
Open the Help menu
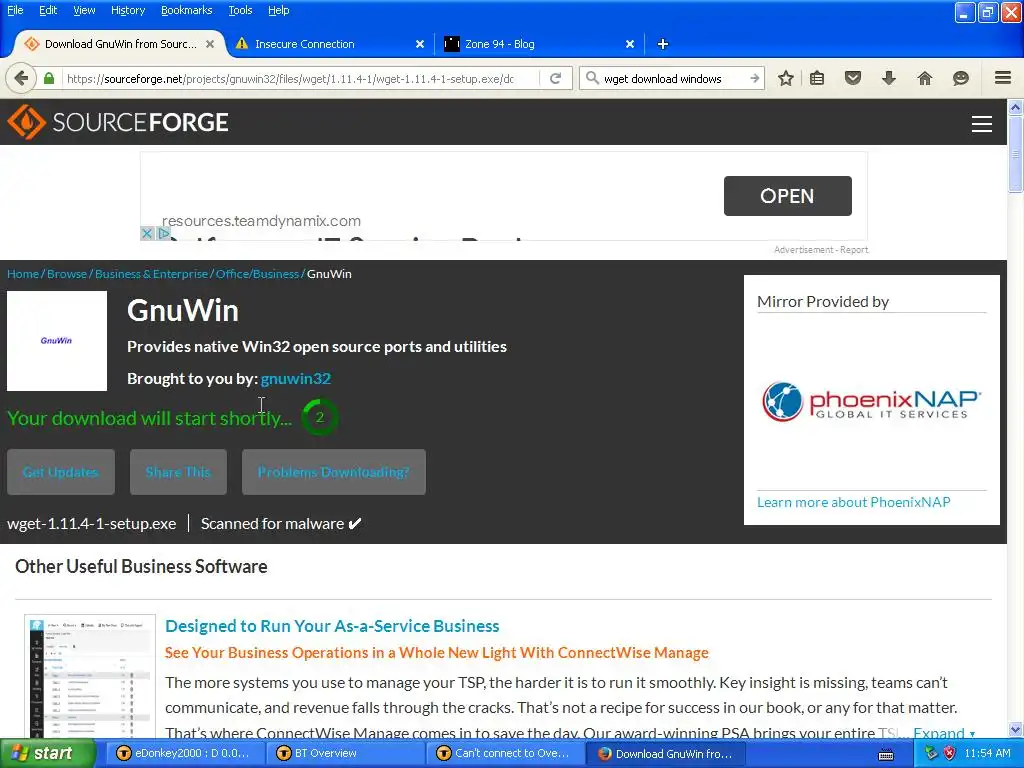tap(278, 10)
